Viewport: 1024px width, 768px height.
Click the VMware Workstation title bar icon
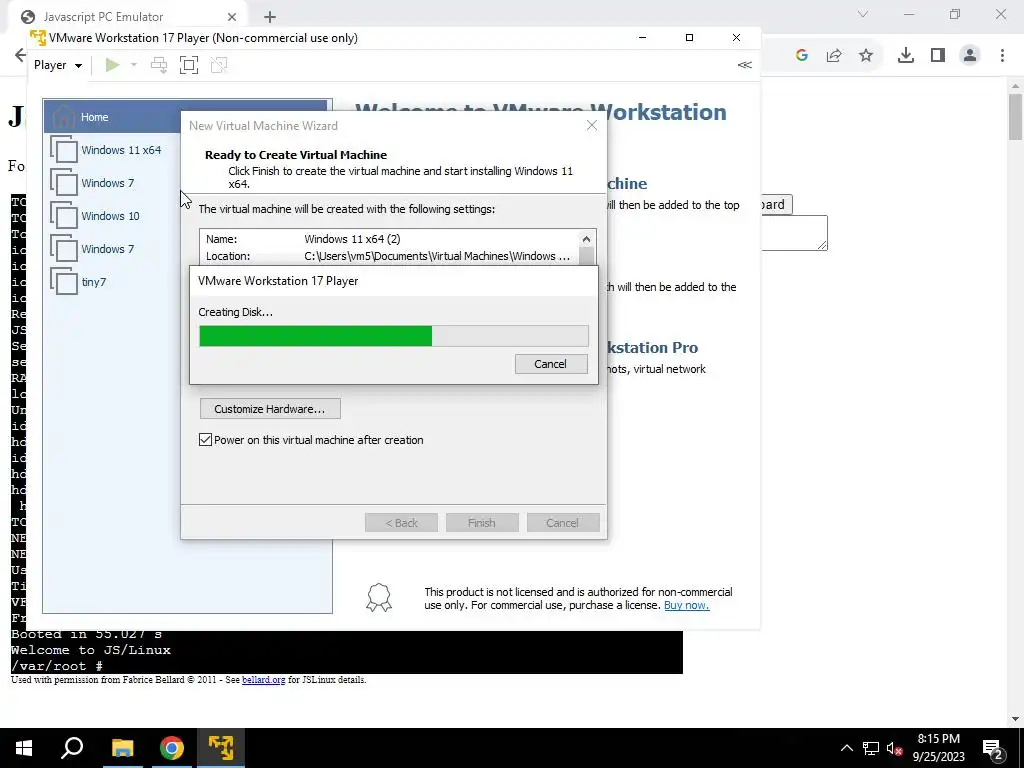coord(38,37)
